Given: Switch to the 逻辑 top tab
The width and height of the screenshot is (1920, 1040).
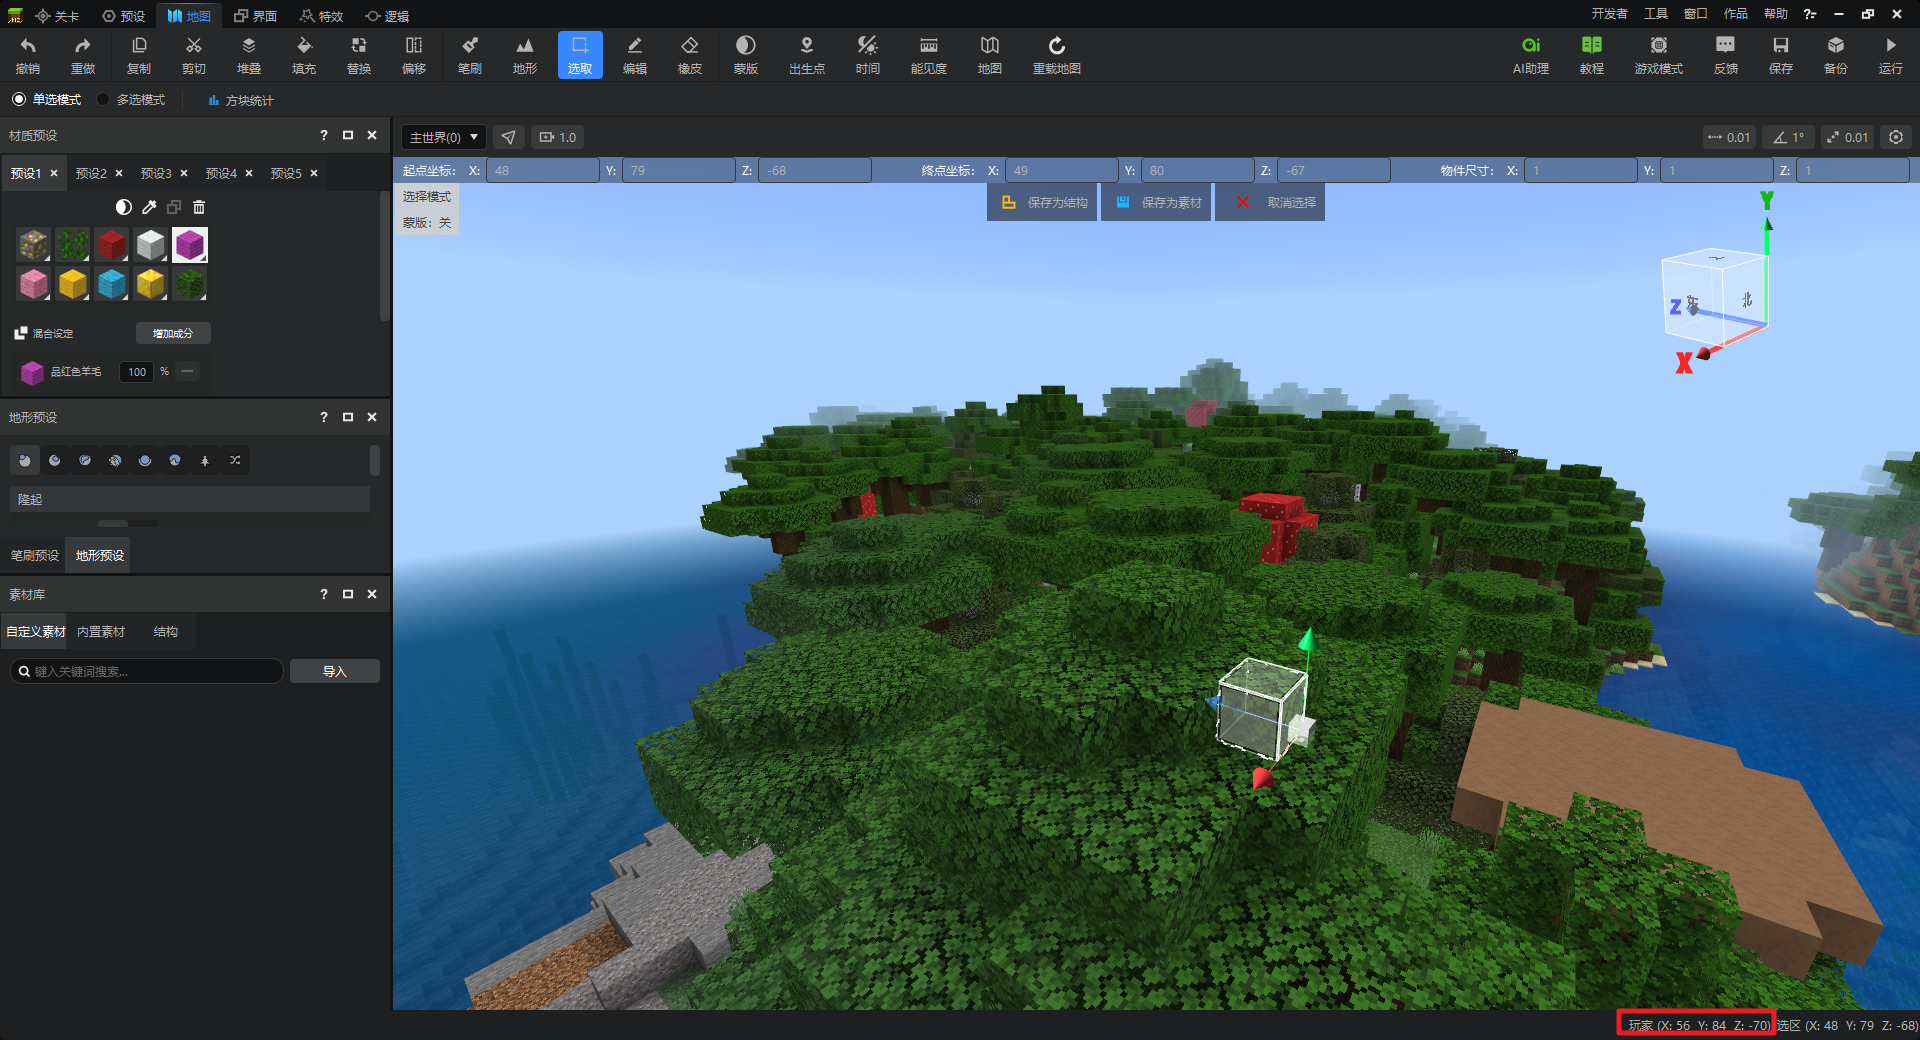Looking at the screenshot, I should [x=388, y=16].
